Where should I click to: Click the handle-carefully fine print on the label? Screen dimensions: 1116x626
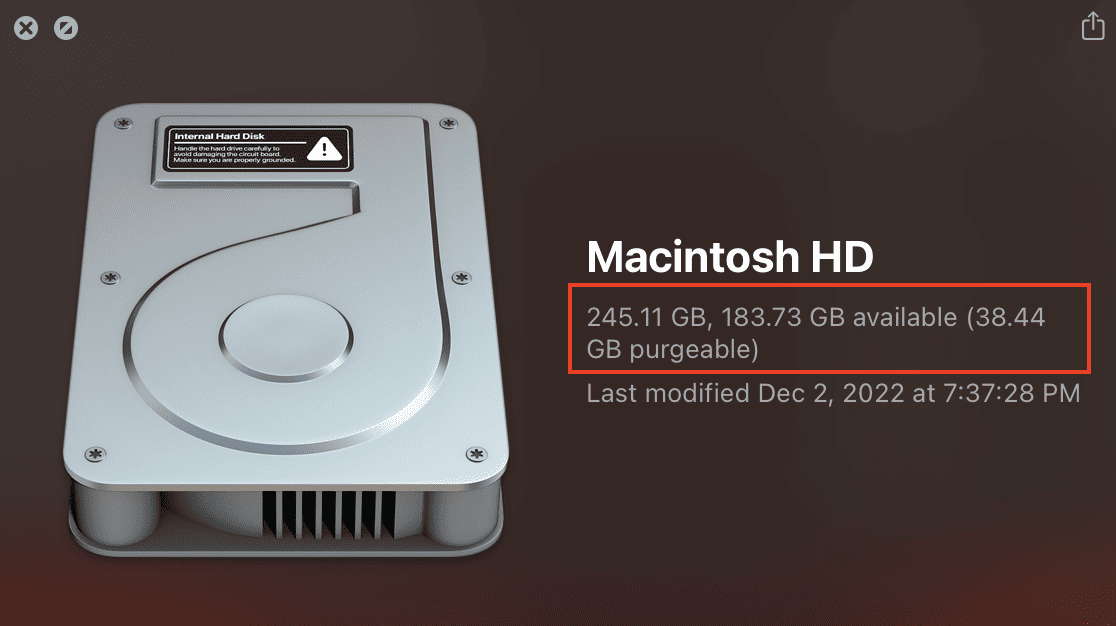(x=234, y=154)
